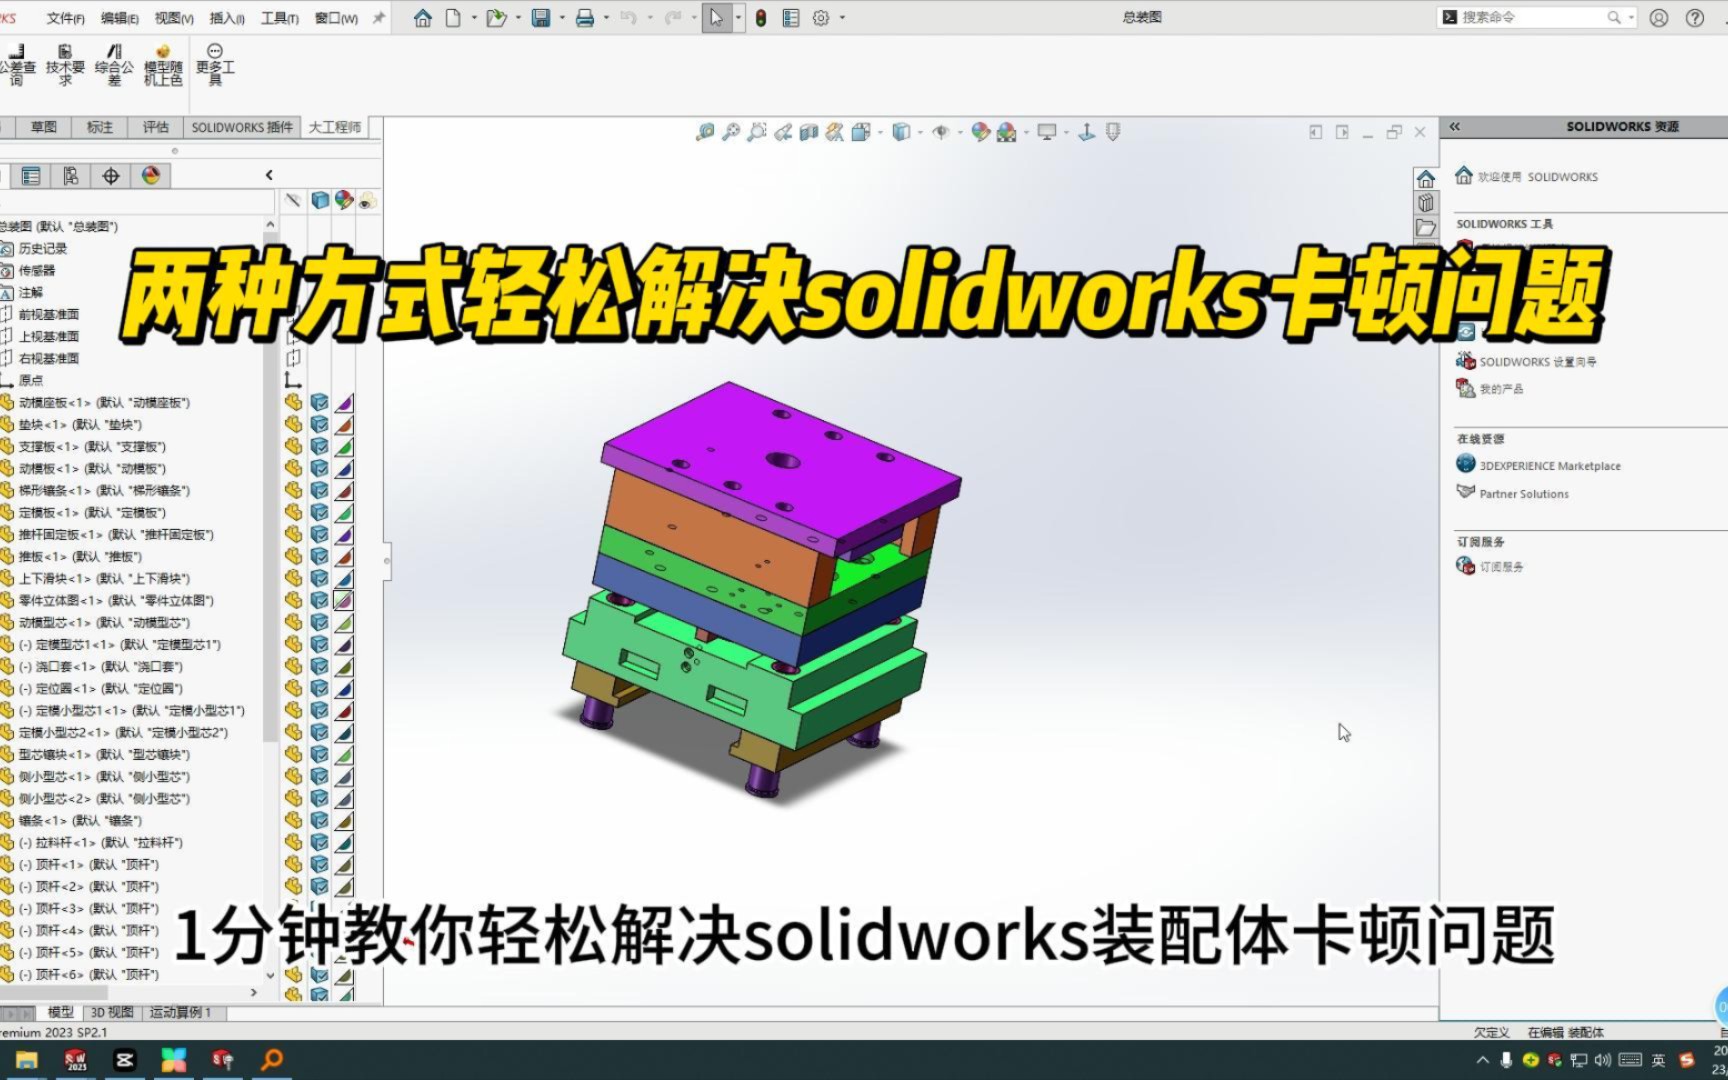Open 3DEXPERIENCE Marketplace link
1728x1080 pixels.
pyautogui.click(x=1550, y=466)
